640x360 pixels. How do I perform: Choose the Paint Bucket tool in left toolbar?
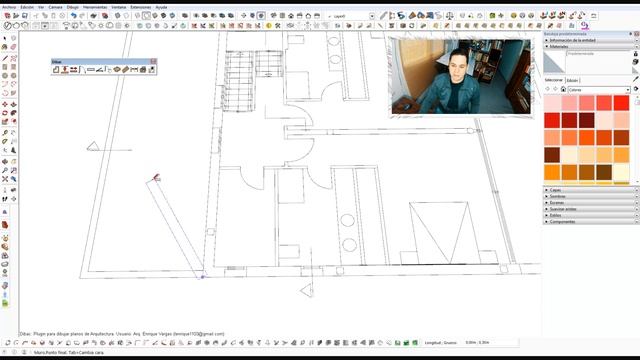point(5,47)
